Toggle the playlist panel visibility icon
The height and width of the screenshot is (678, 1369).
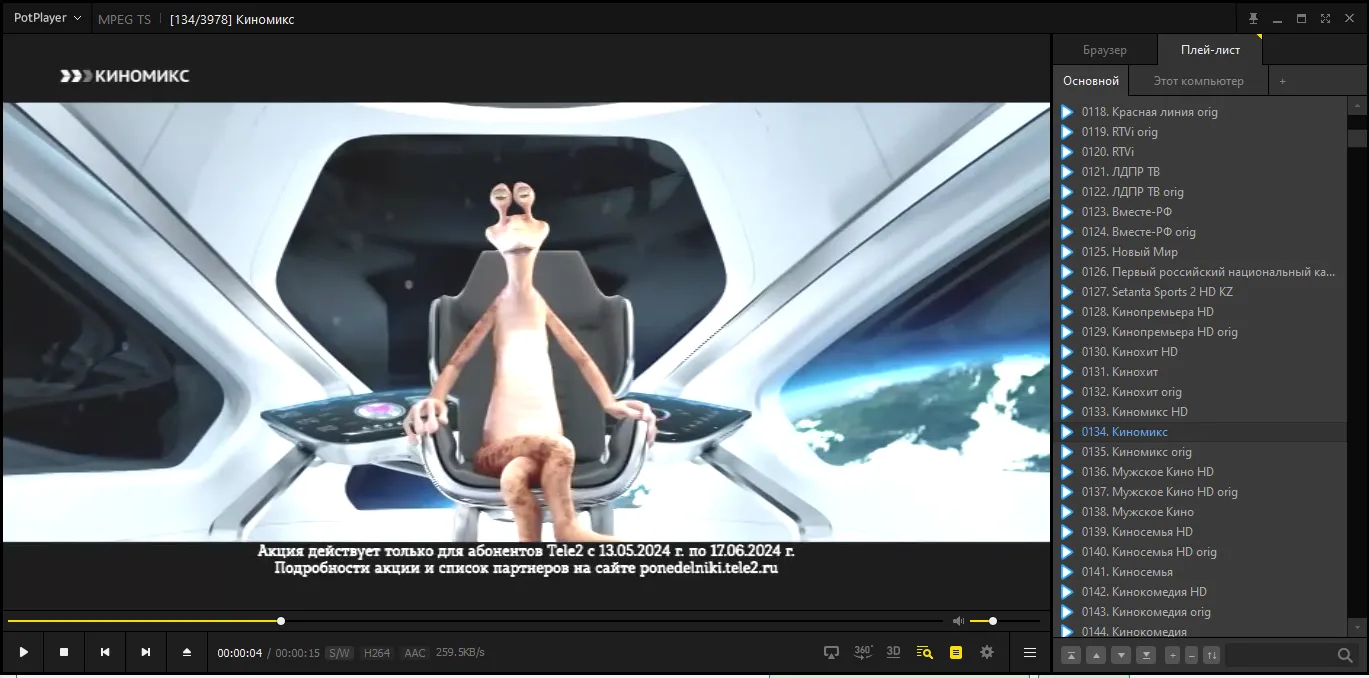pyautogui.click(x=956, y=652)
